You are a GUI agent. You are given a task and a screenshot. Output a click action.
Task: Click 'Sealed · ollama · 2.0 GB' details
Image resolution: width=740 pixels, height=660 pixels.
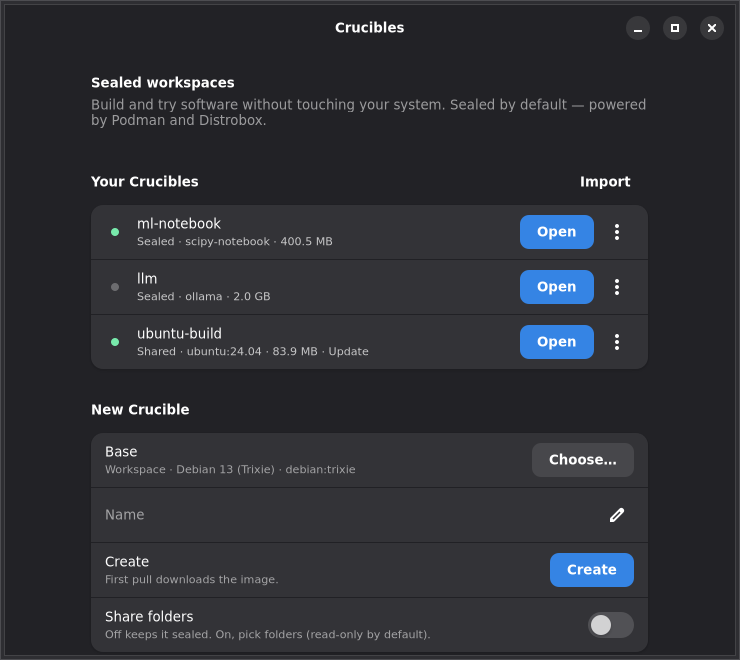(x=203, y=296)
